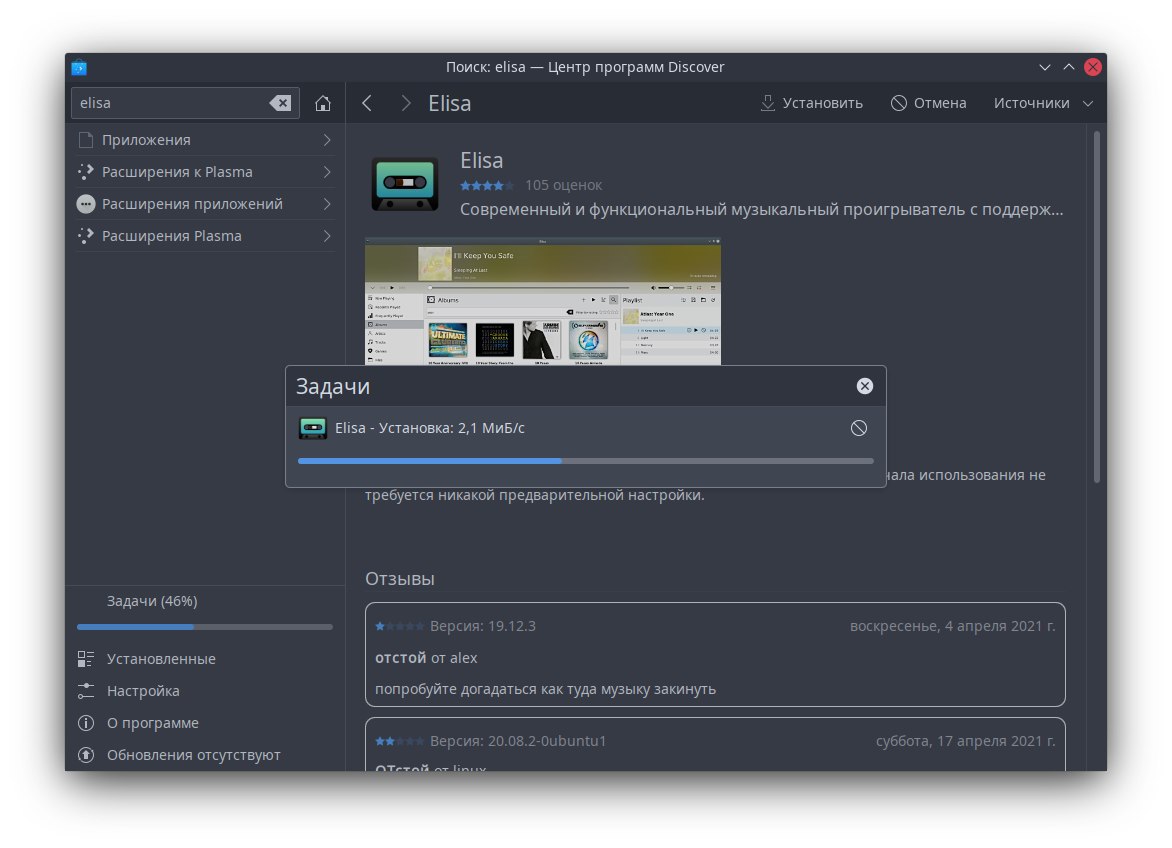Click the Elisa description line
Image resolution: width=1172 pixels, height=848 pixels.
(x=761, y=210)
